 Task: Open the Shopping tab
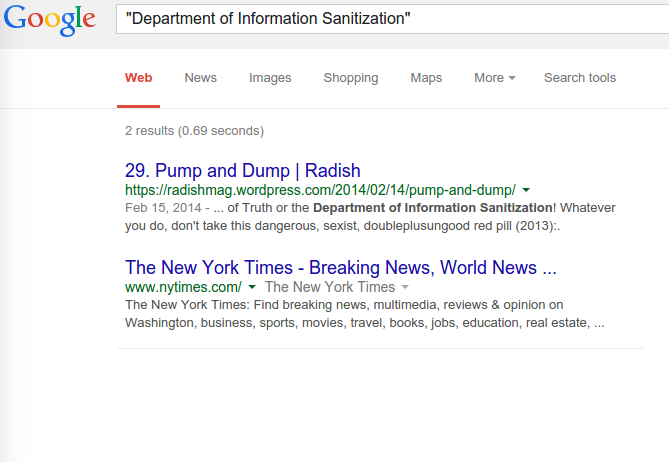click(351, 78)
